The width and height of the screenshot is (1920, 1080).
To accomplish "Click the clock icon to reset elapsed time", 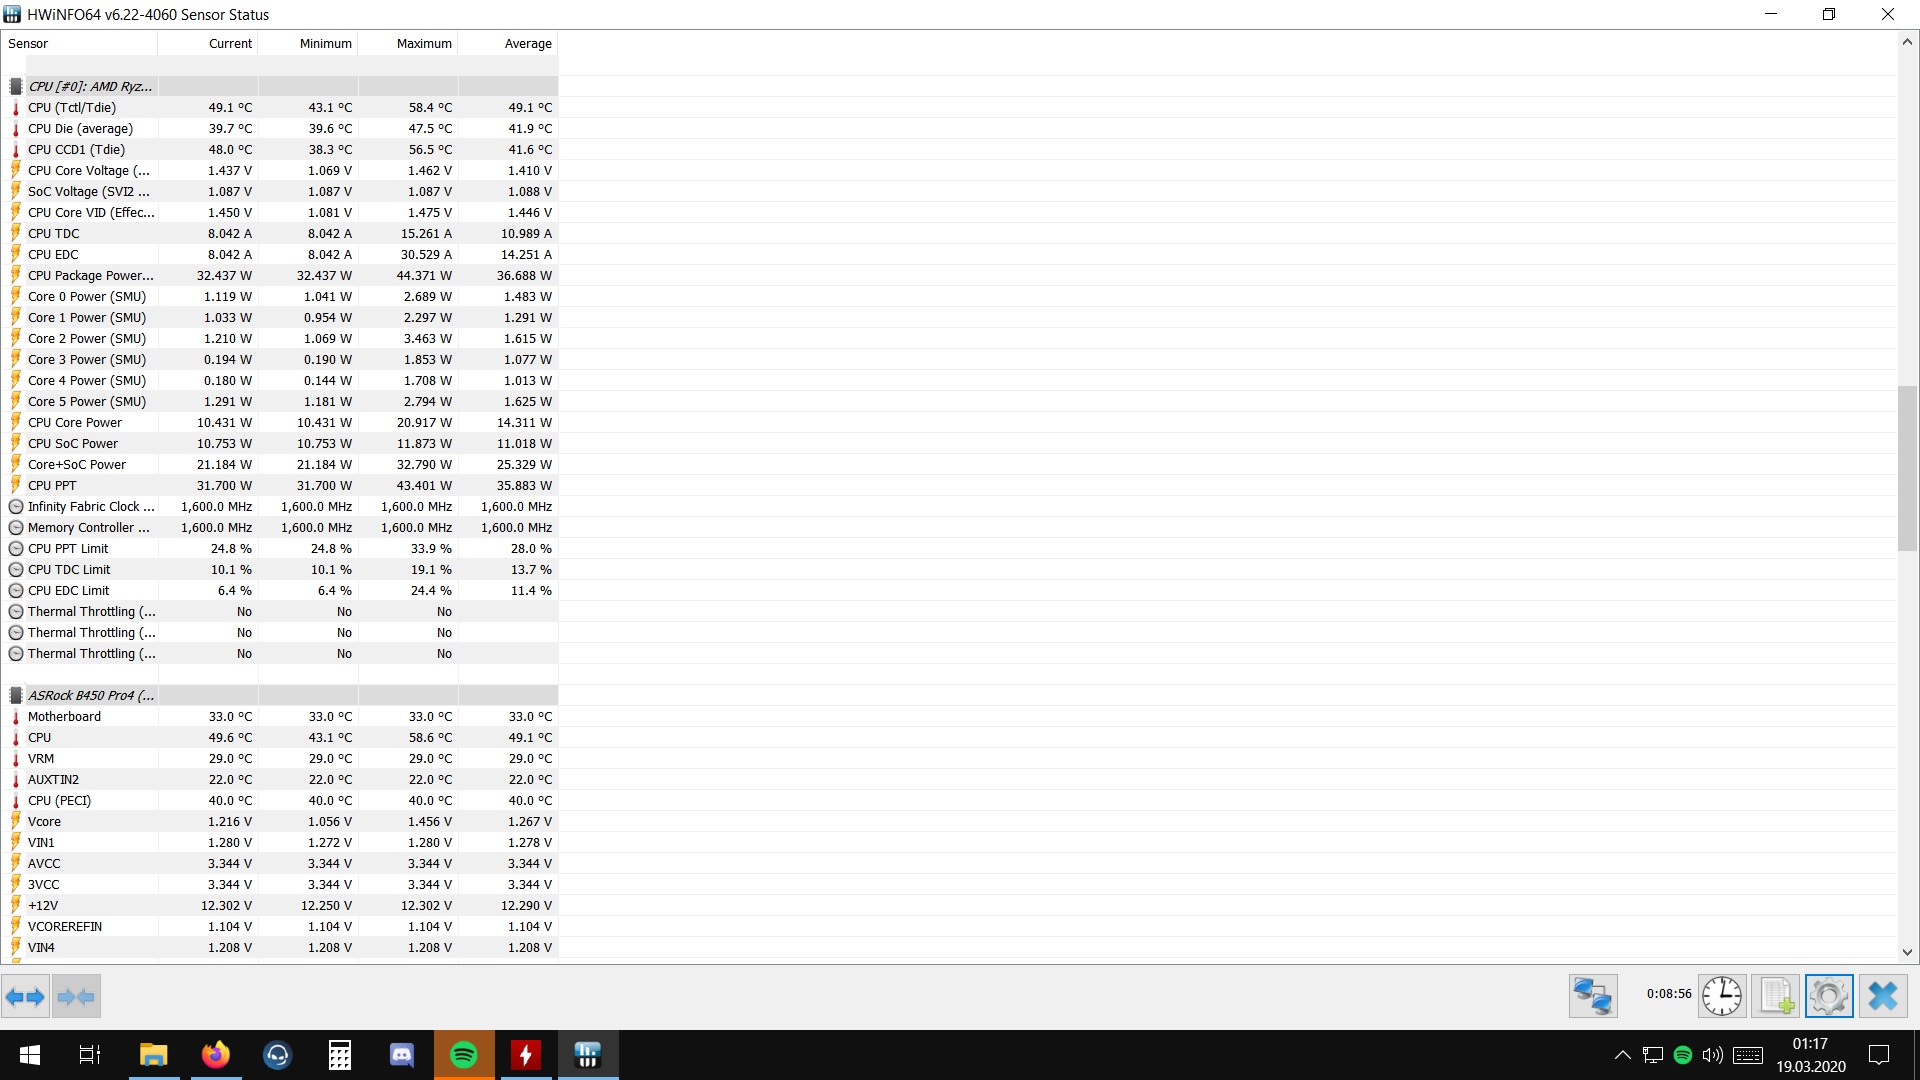I will coord(1722,996).
